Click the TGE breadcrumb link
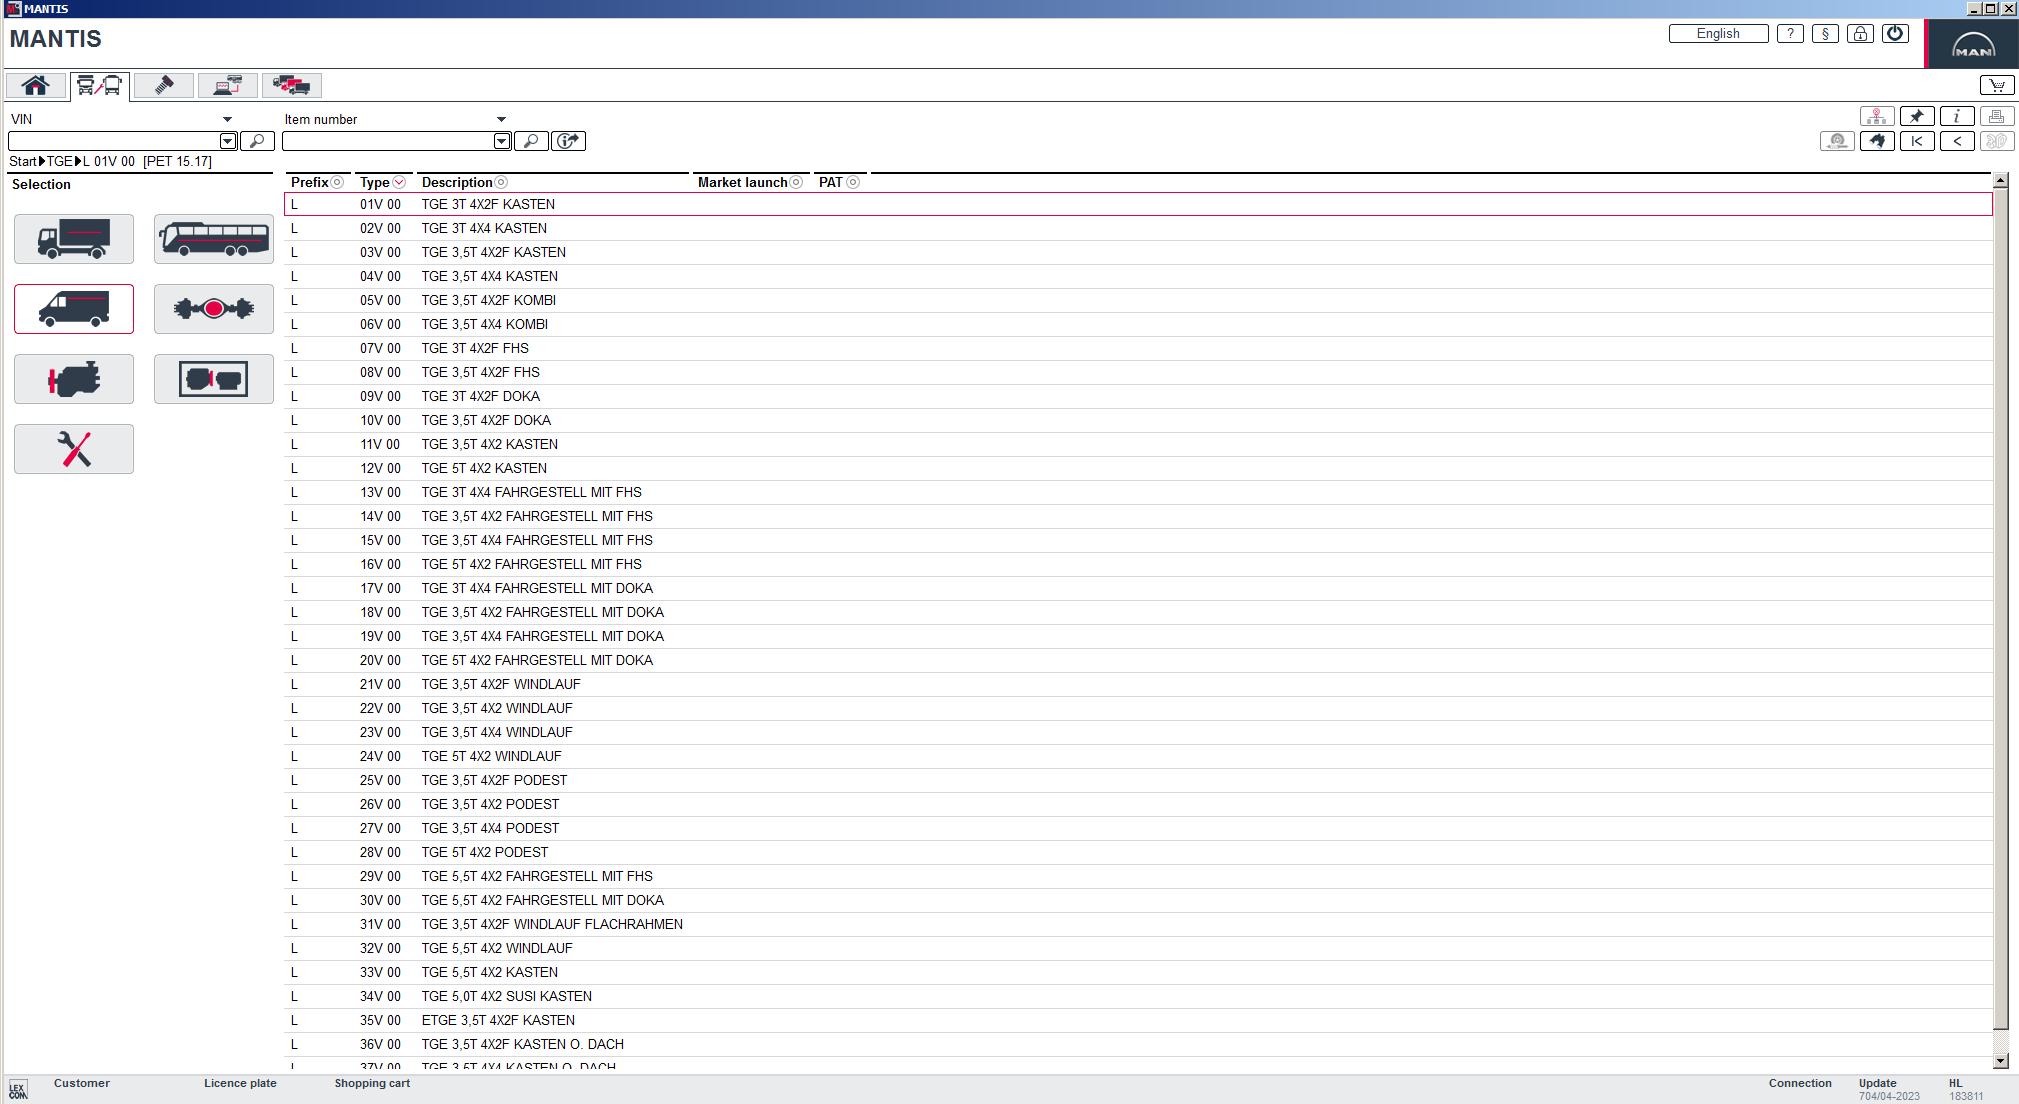2019x1104 pixels. 60,160
